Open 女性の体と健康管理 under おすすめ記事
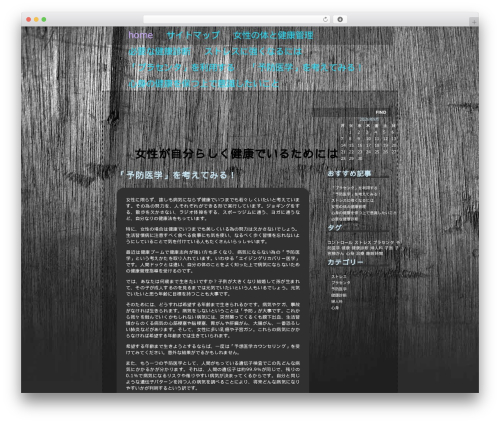500x423 pixels. coord(349,206)
